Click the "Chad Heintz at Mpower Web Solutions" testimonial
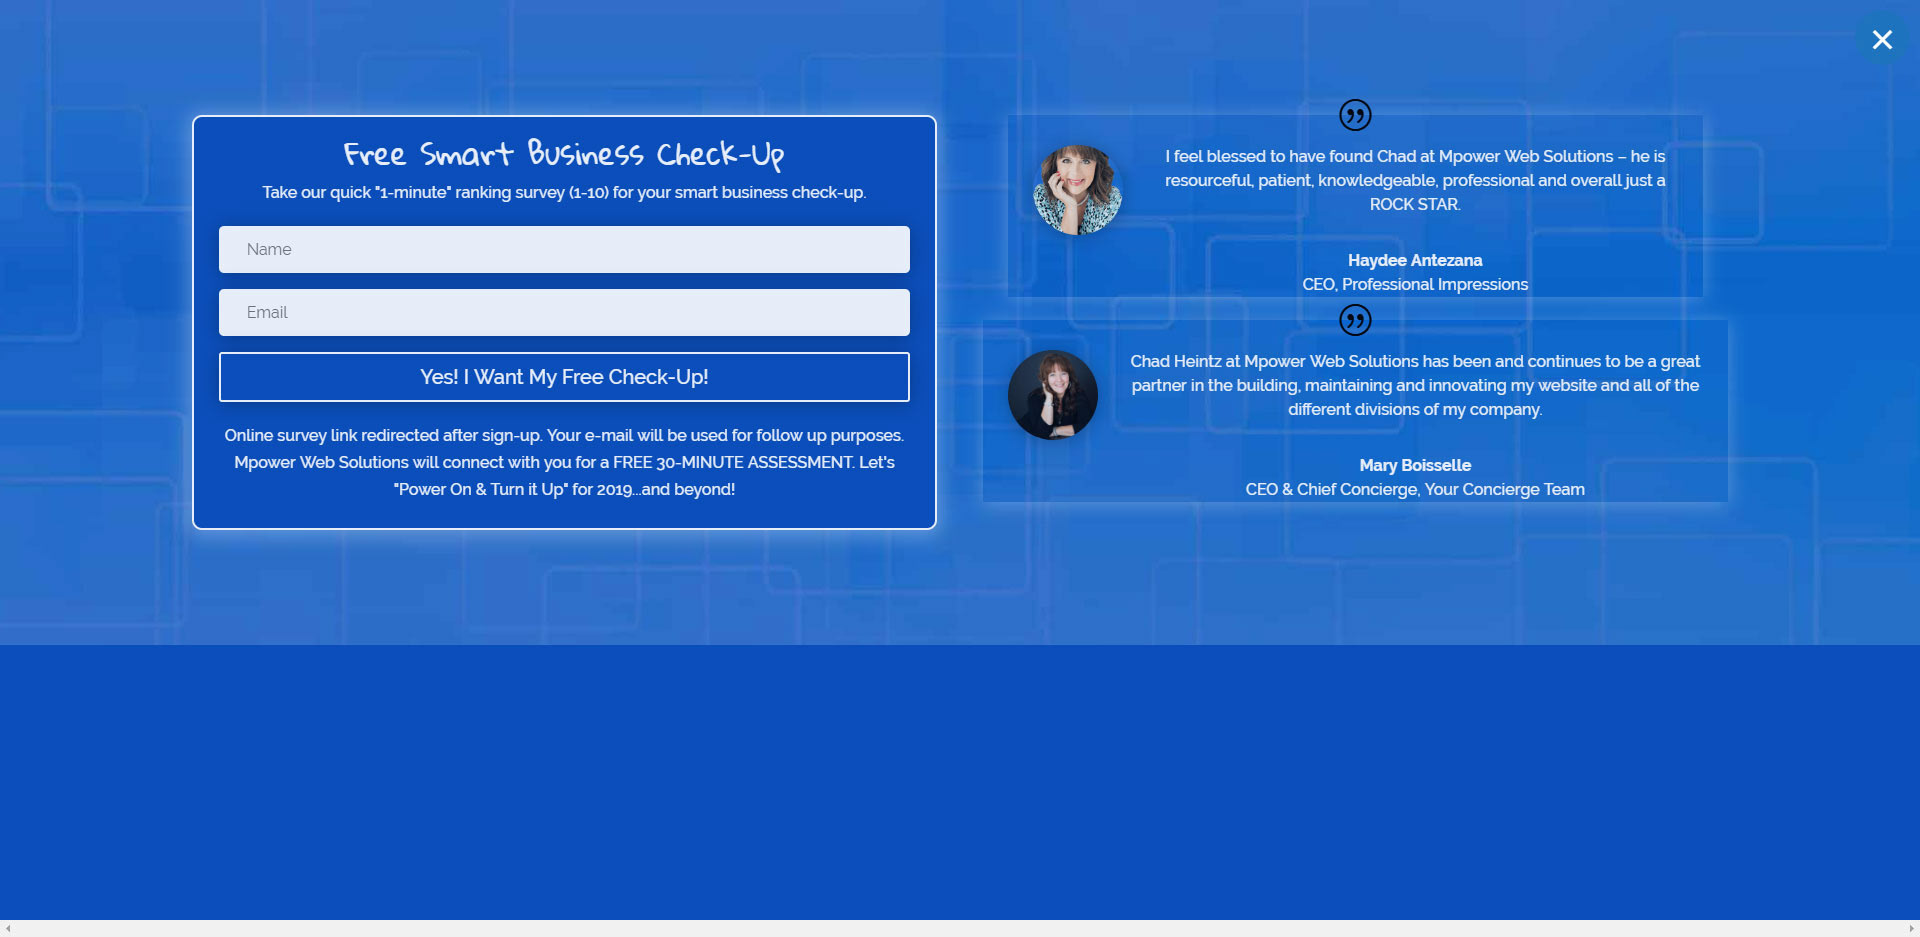1920x937 pixels. click(1415, 385)
